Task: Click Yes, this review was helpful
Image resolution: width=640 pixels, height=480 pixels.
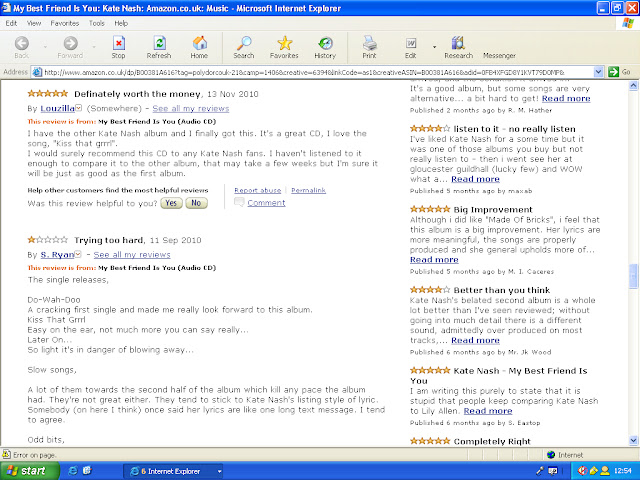Action: [x=171, y=203]
